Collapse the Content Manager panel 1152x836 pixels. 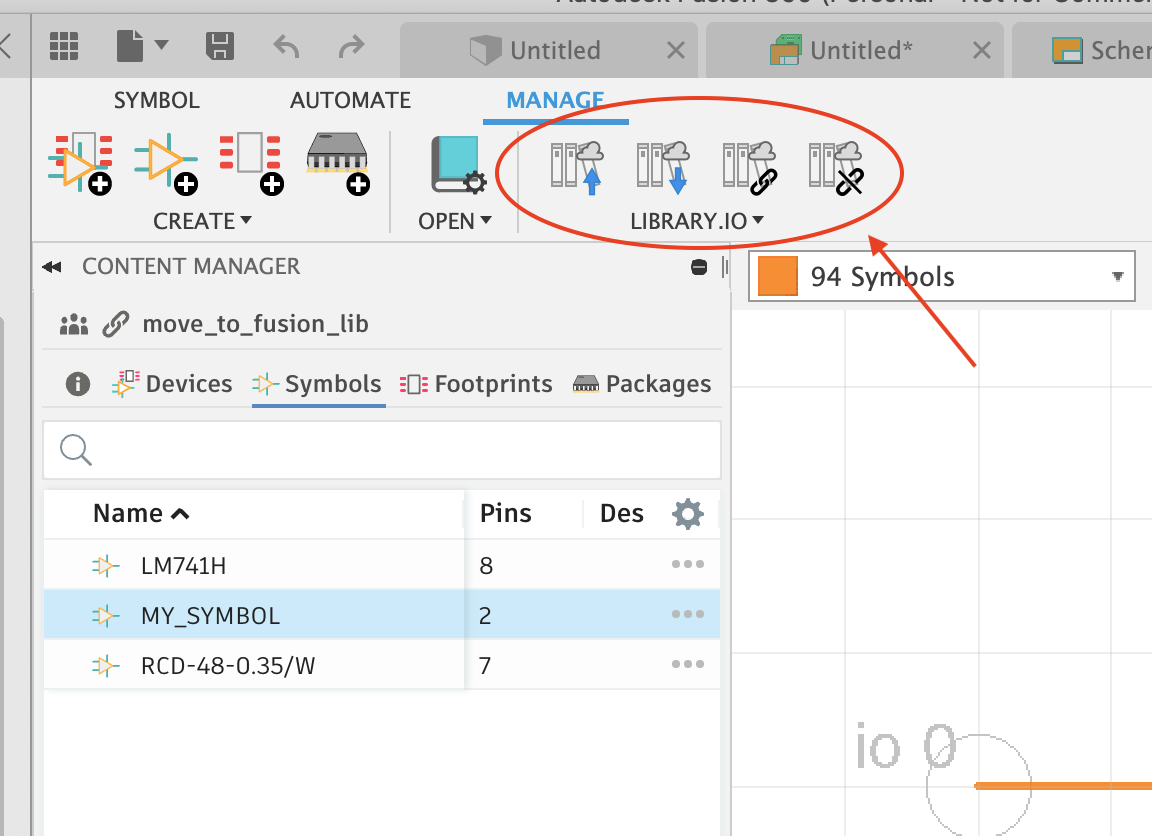tap(52, 266)
